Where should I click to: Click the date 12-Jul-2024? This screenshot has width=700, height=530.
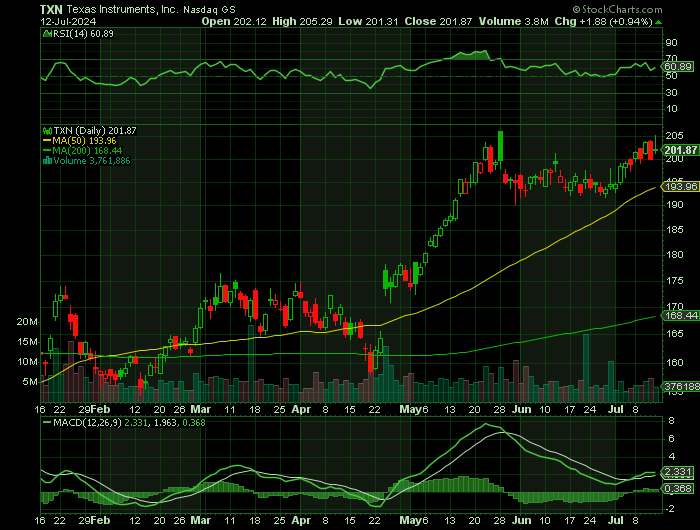pos(68,21)
